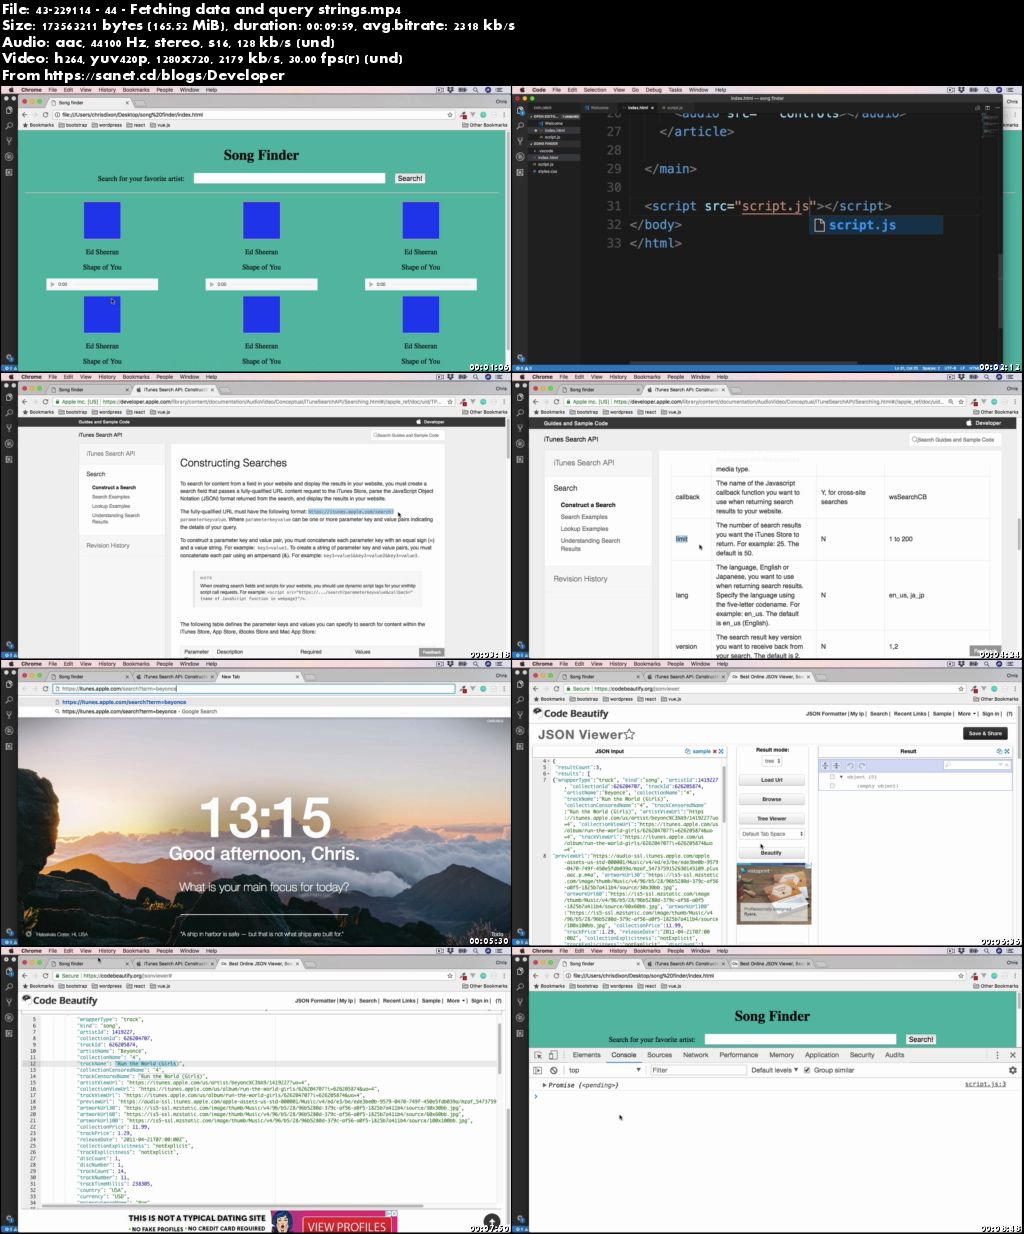Viewport: 1024px width, 1234px height.
Task: Expand the Promise pending entry
Action: [x=545, y=1085]
